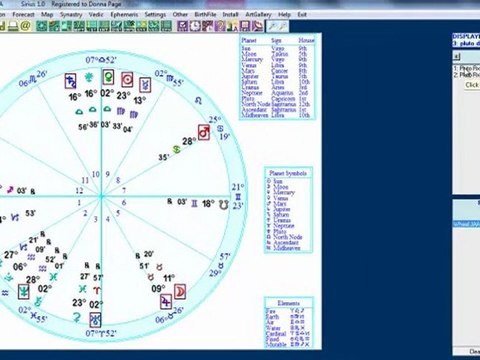
Task: Click the yellow @ email icon
Action: tap(26, 26)
